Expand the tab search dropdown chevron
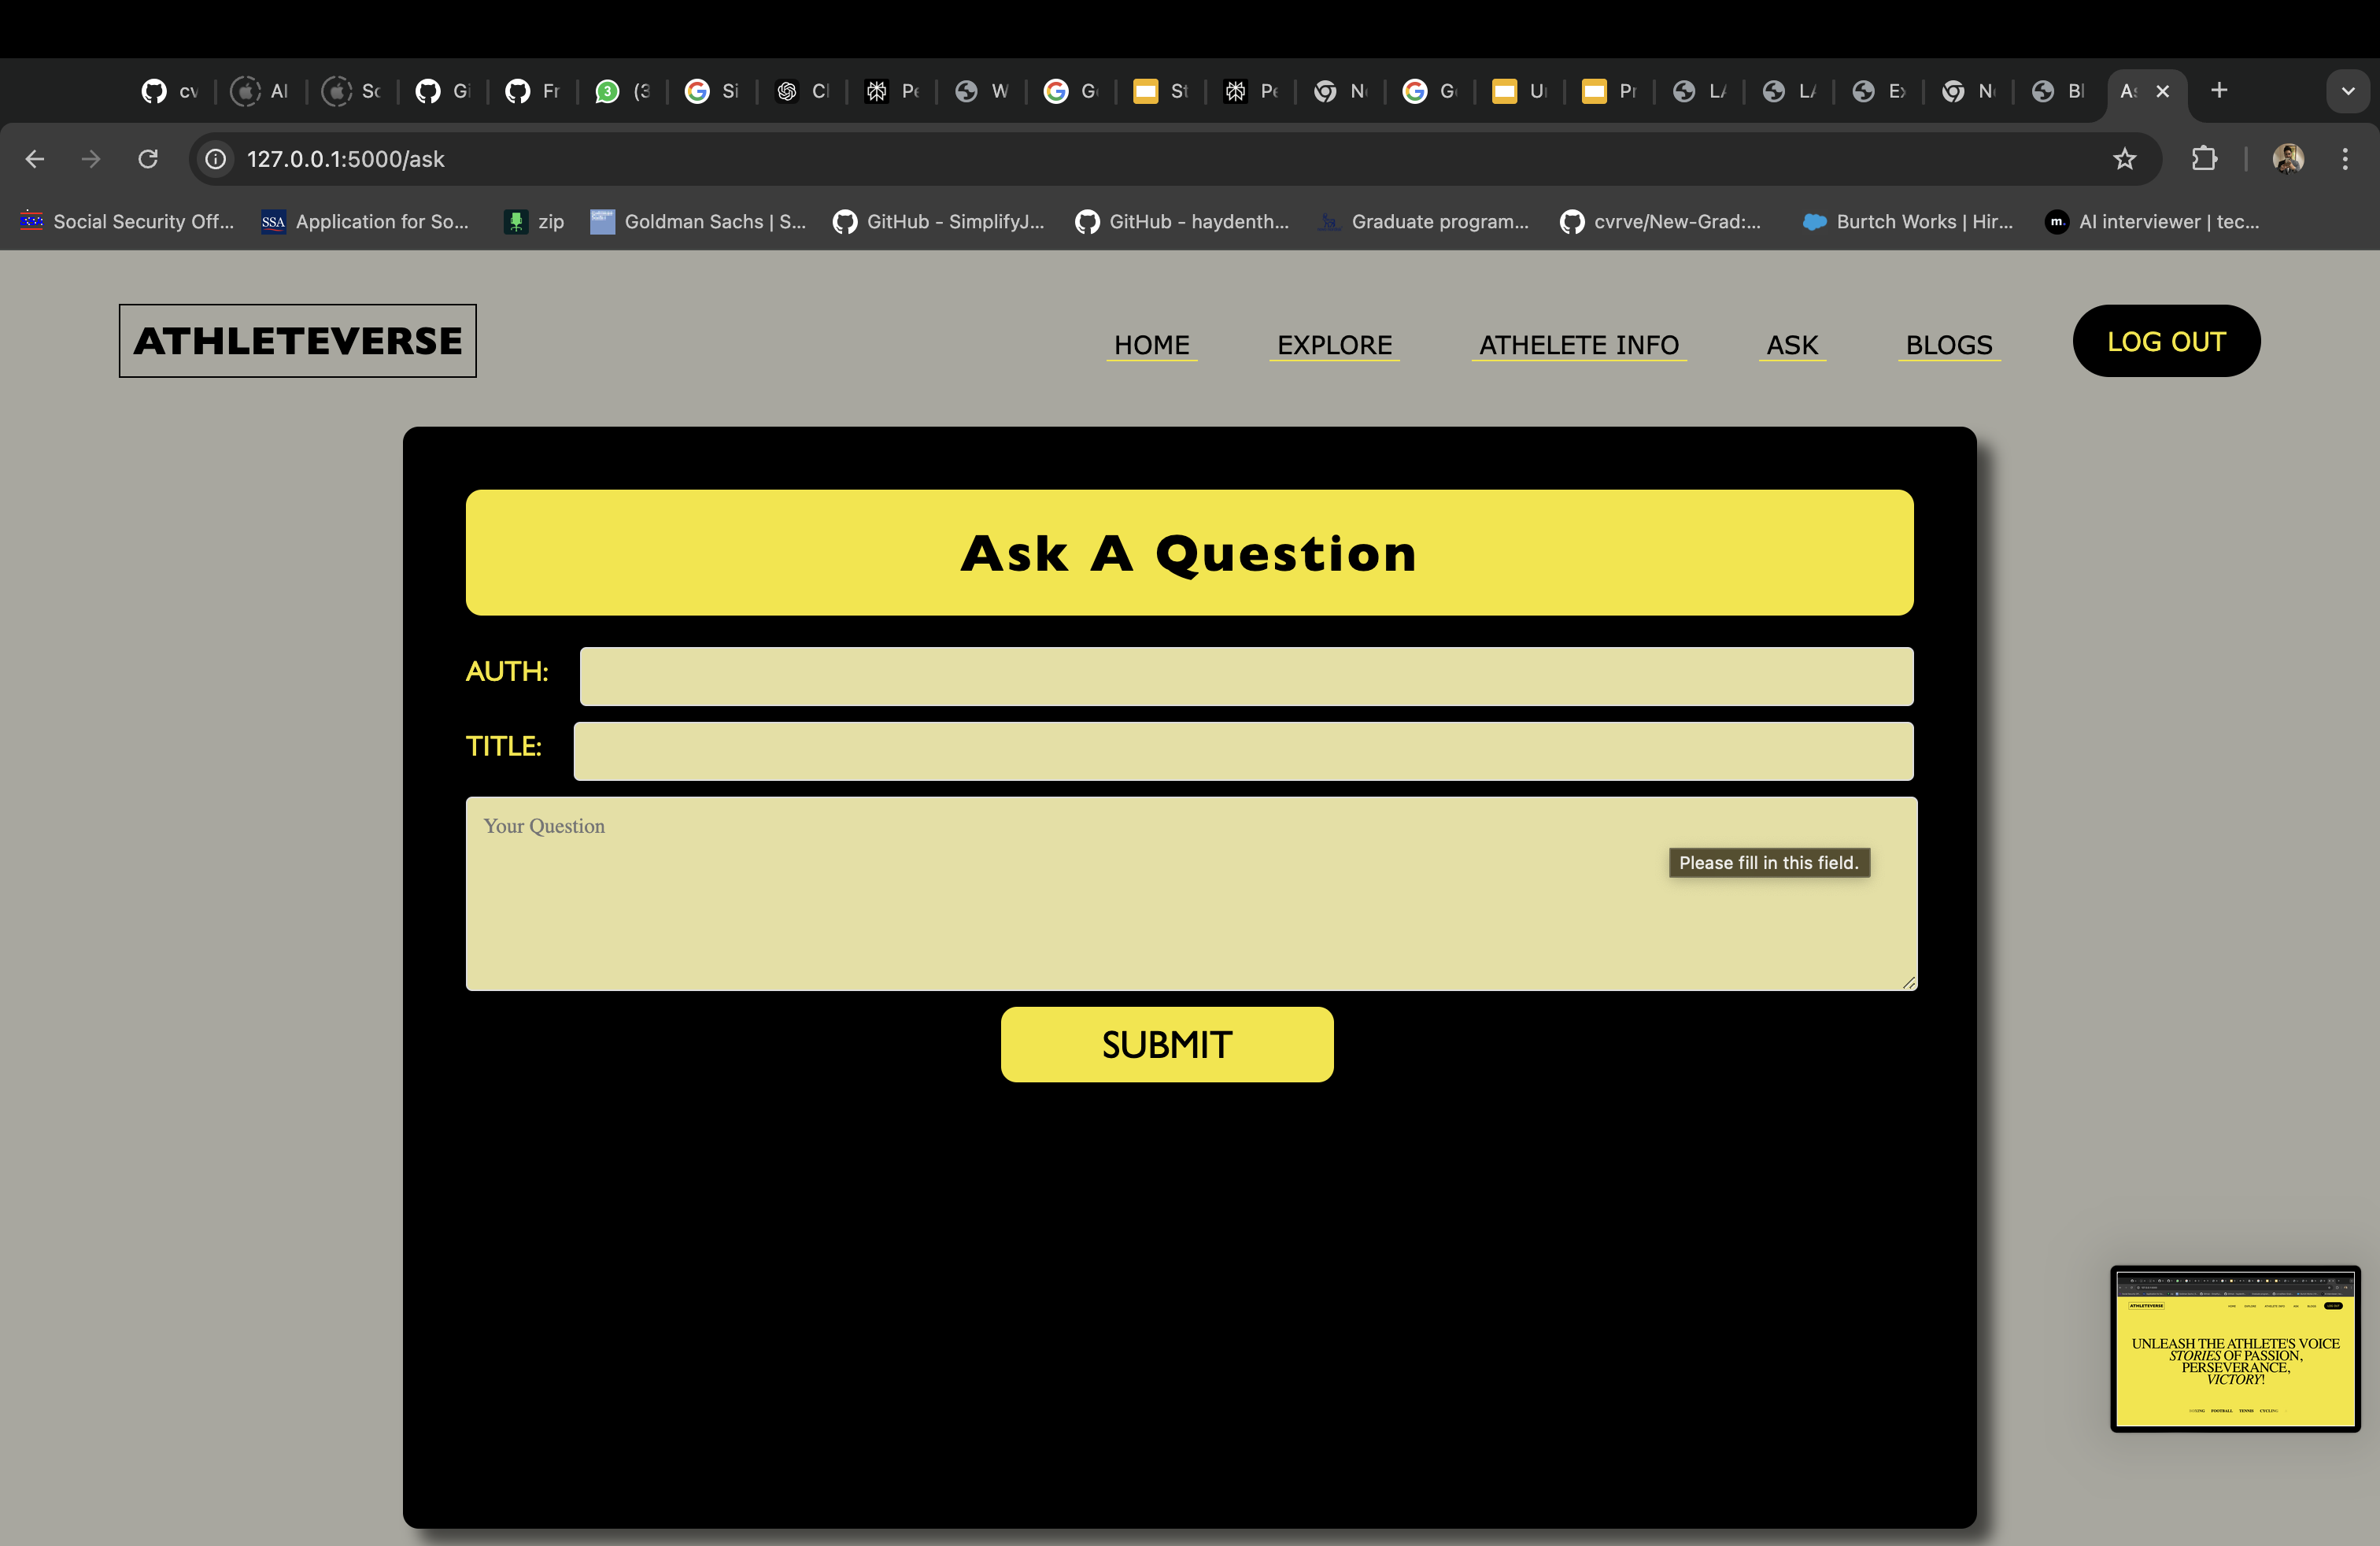This screenshot has height=1546, width=2380. coord(2348,91)
